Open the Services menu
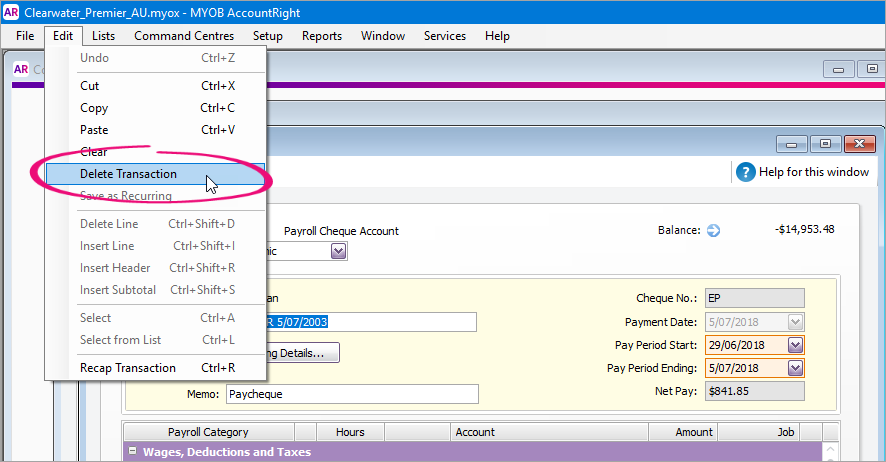Image resolution: width=886 pixels, height=462 pixels. pyautogui.click(x=445, y=36)
